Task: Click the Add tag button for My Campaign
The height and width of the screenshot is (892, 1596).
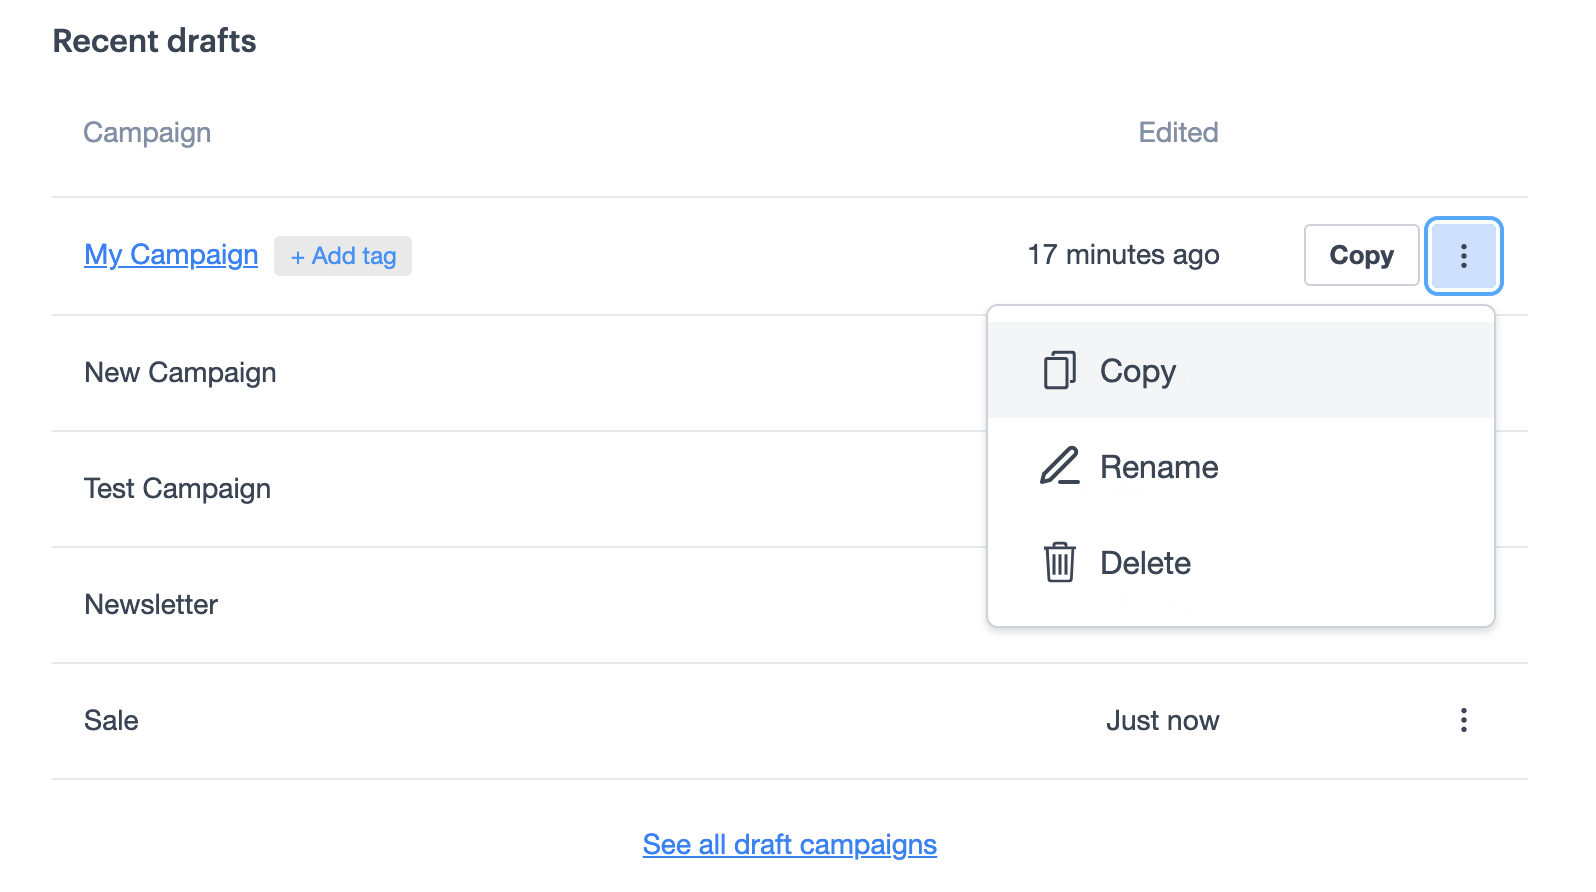Action: (x=343, y=256)
